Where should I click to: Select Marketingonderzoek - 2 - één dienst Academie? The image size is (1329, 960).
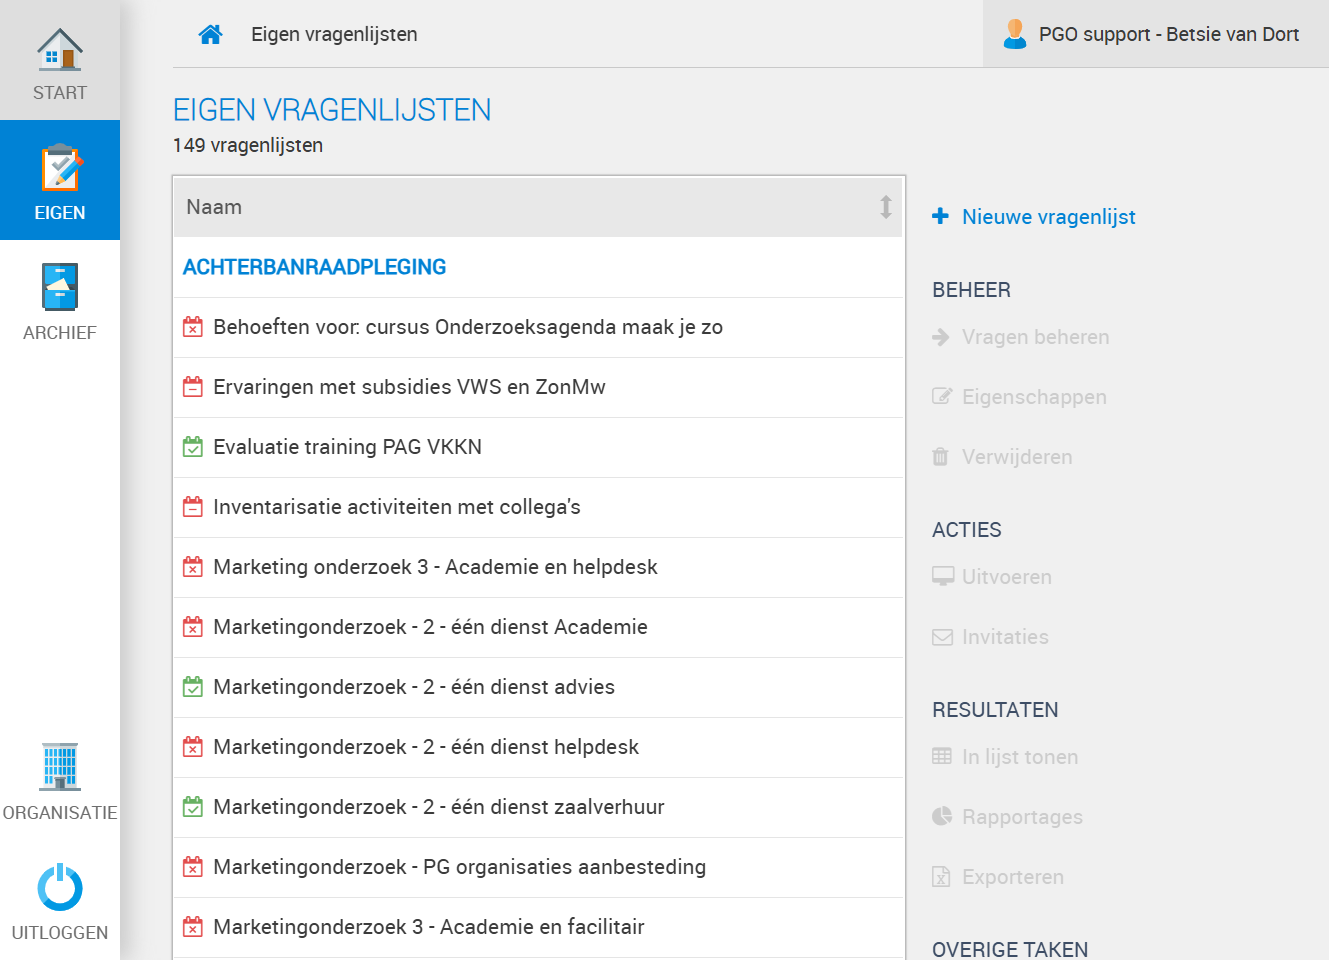pos(538,627)
